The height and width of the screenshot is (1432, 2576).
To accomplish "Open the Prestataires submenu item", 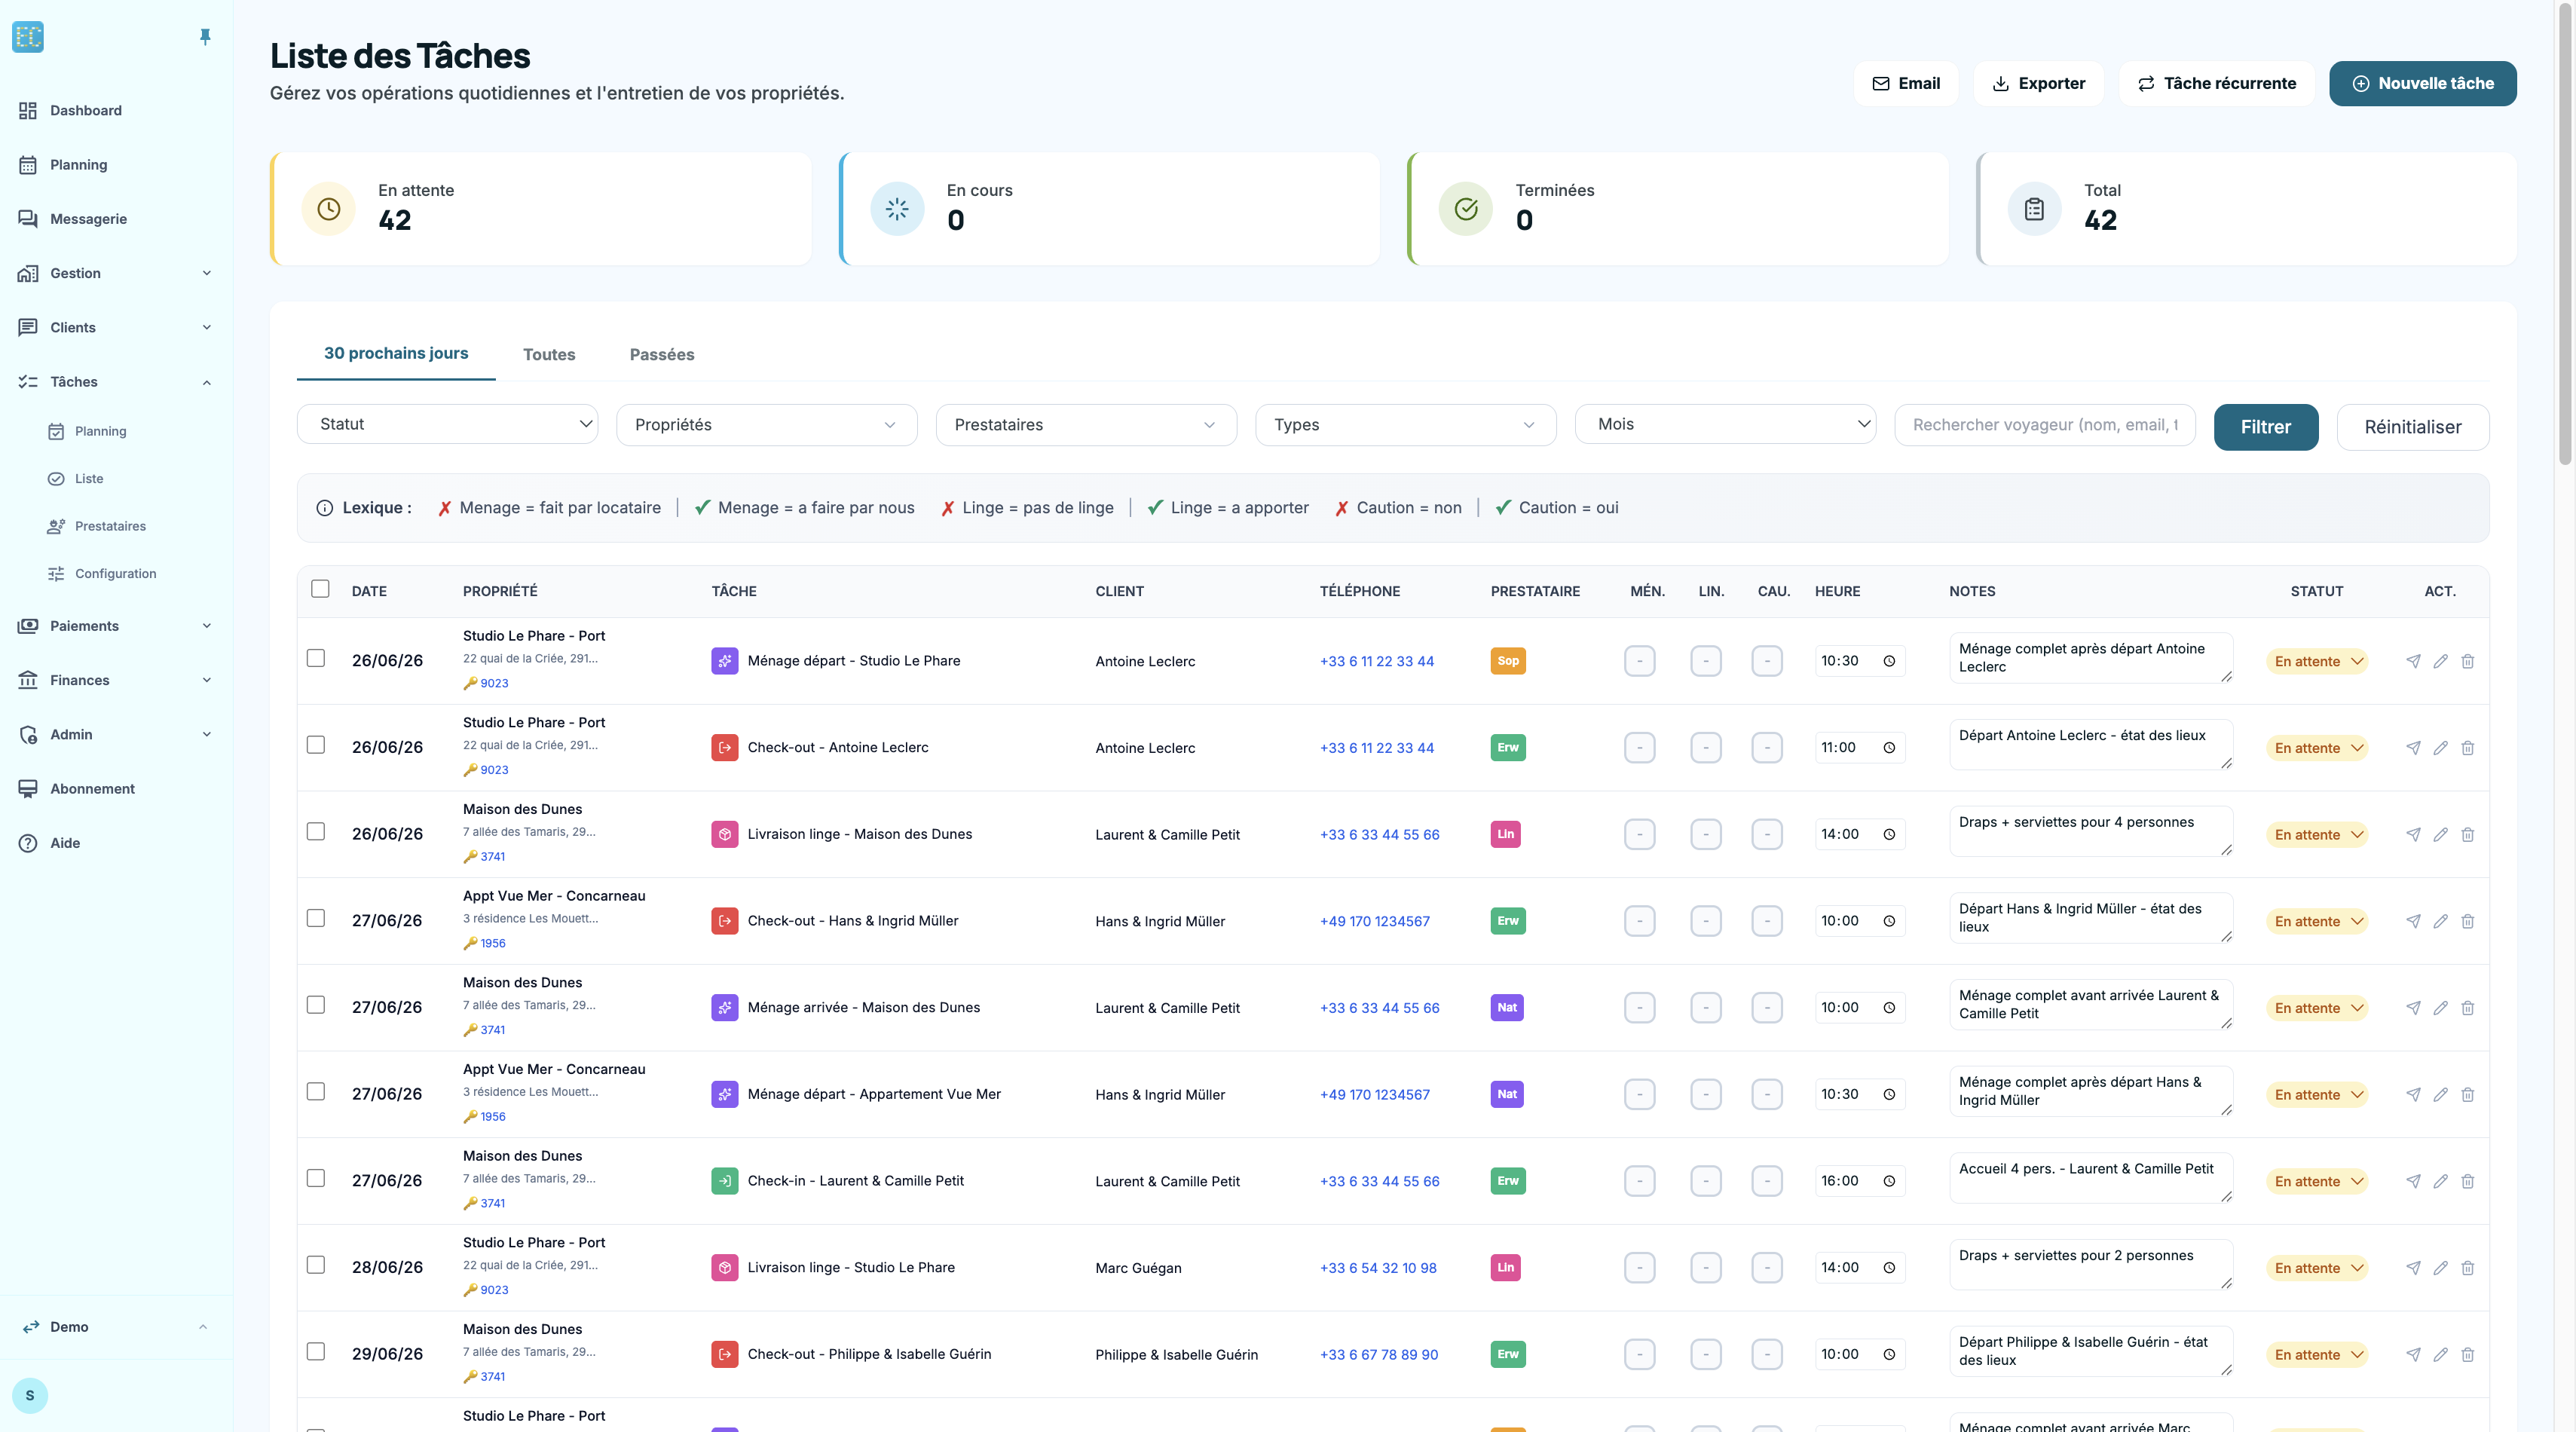I will [x=110, y=526].
